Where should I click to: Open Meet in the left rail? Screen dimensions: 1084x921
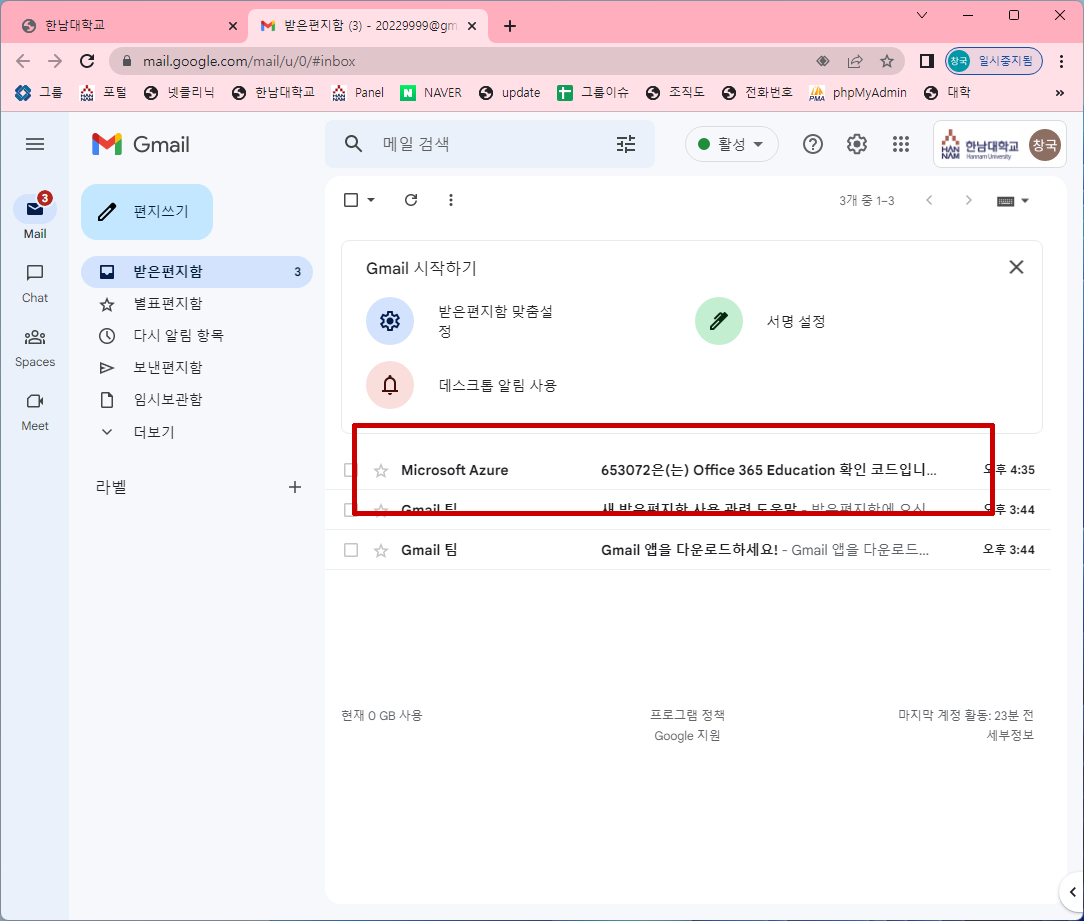(x=35, y=412)
